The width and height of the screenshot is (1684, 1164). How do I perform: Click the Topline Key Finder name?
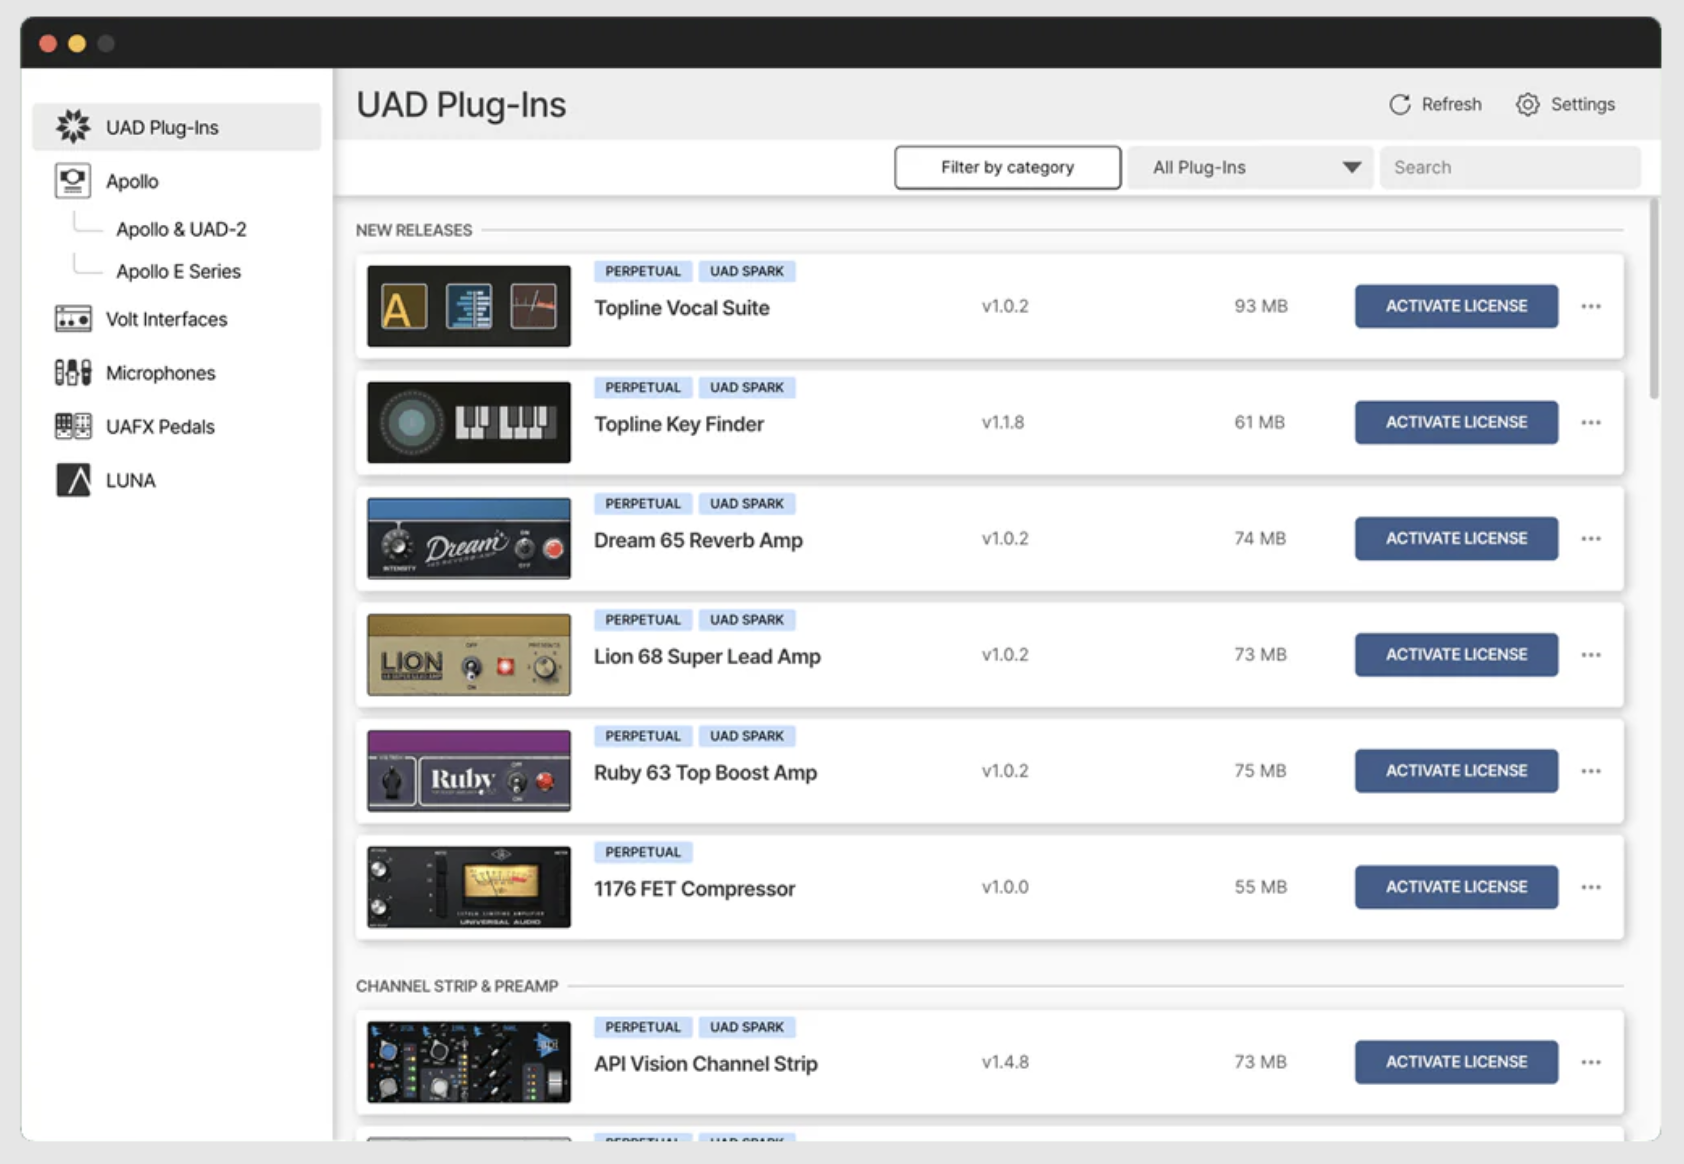(x=679, y=424)
